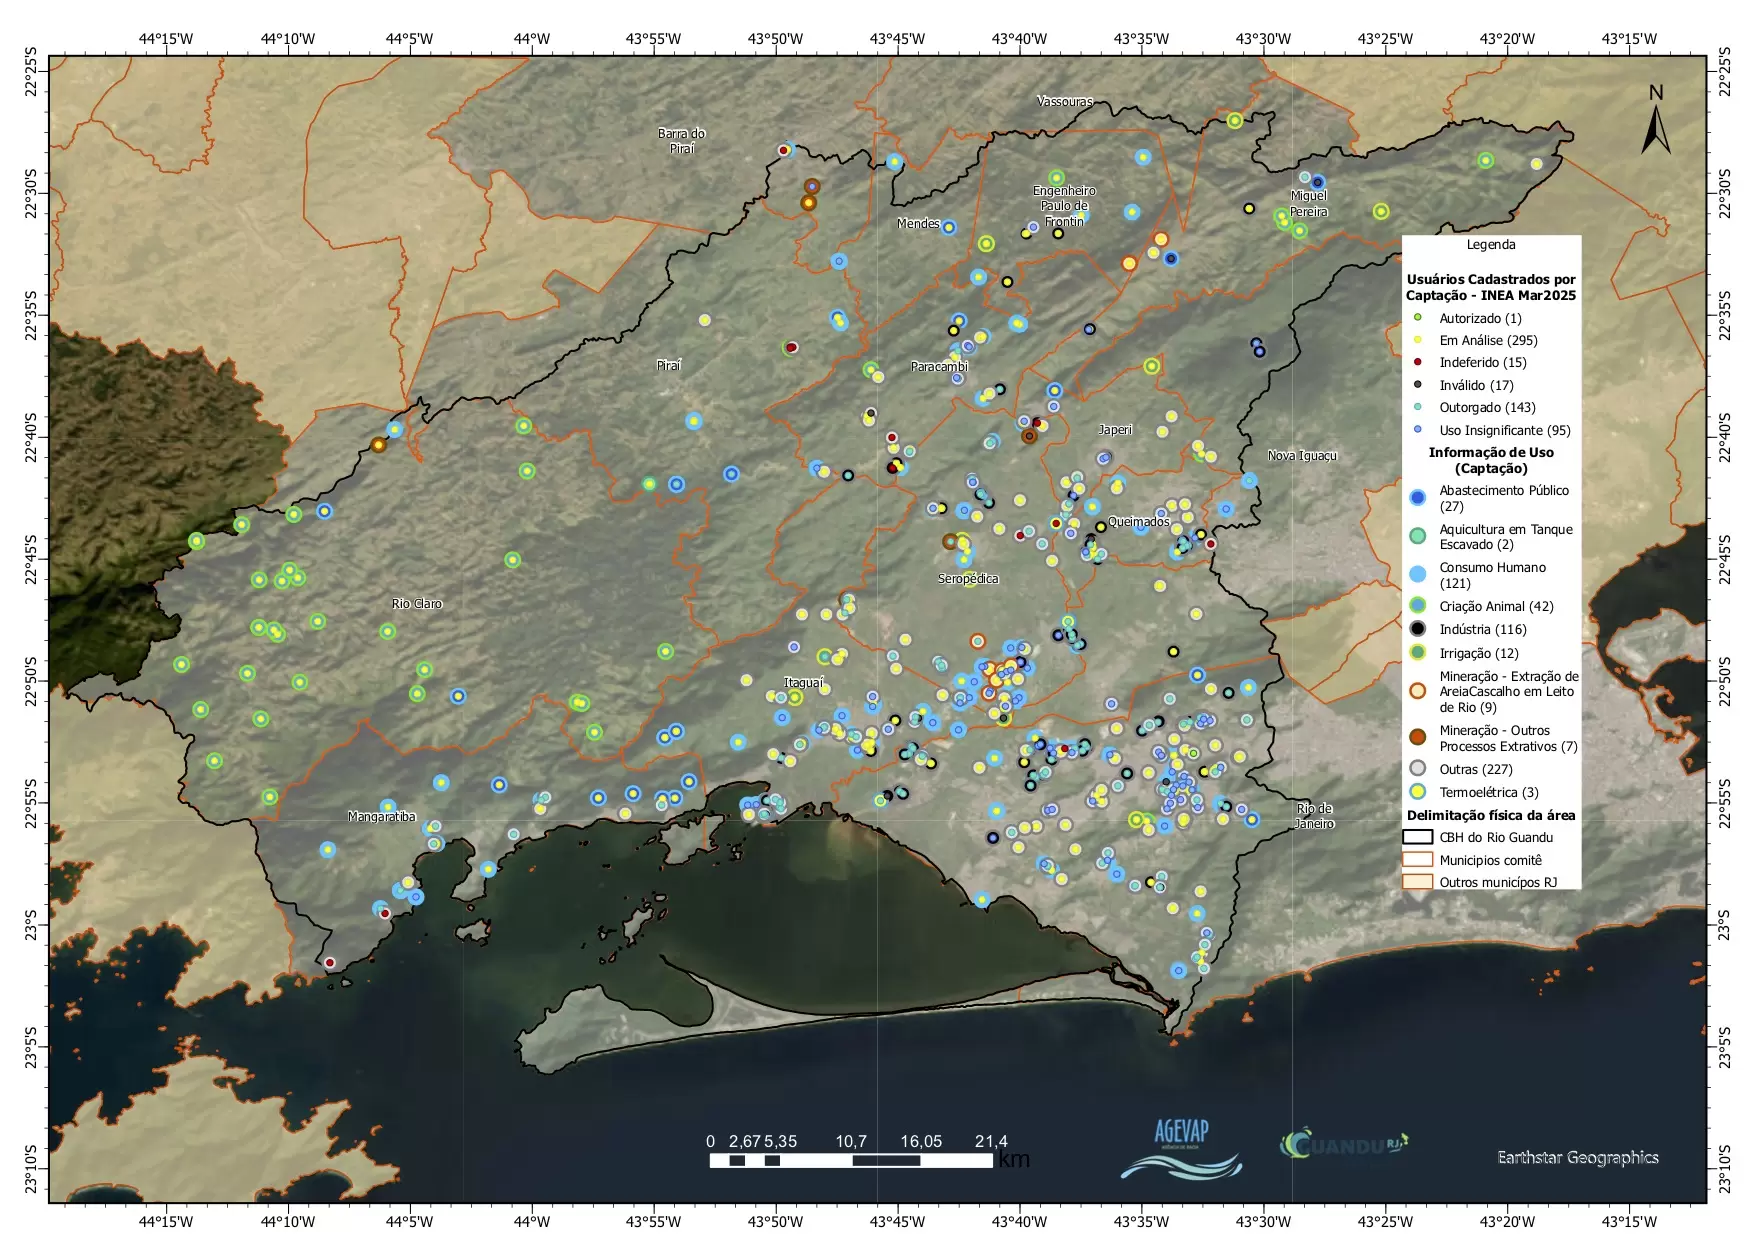Click the AGEVAP logo
This screenshot has width=1753, height=1240.
[1181, 1149]
